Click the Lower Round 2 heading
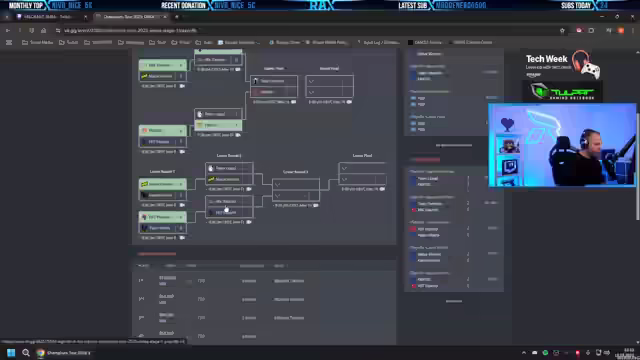 click(229, 156)
